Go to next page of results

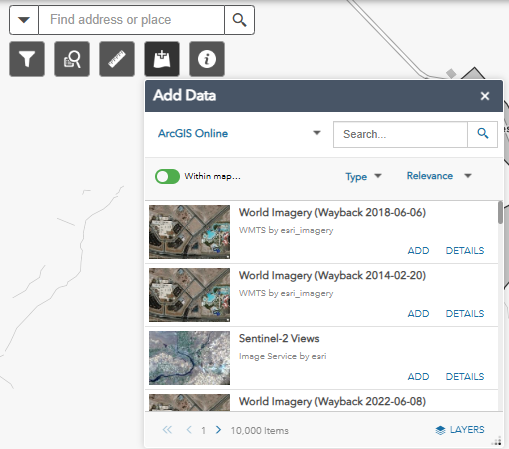tap(218, 430)
